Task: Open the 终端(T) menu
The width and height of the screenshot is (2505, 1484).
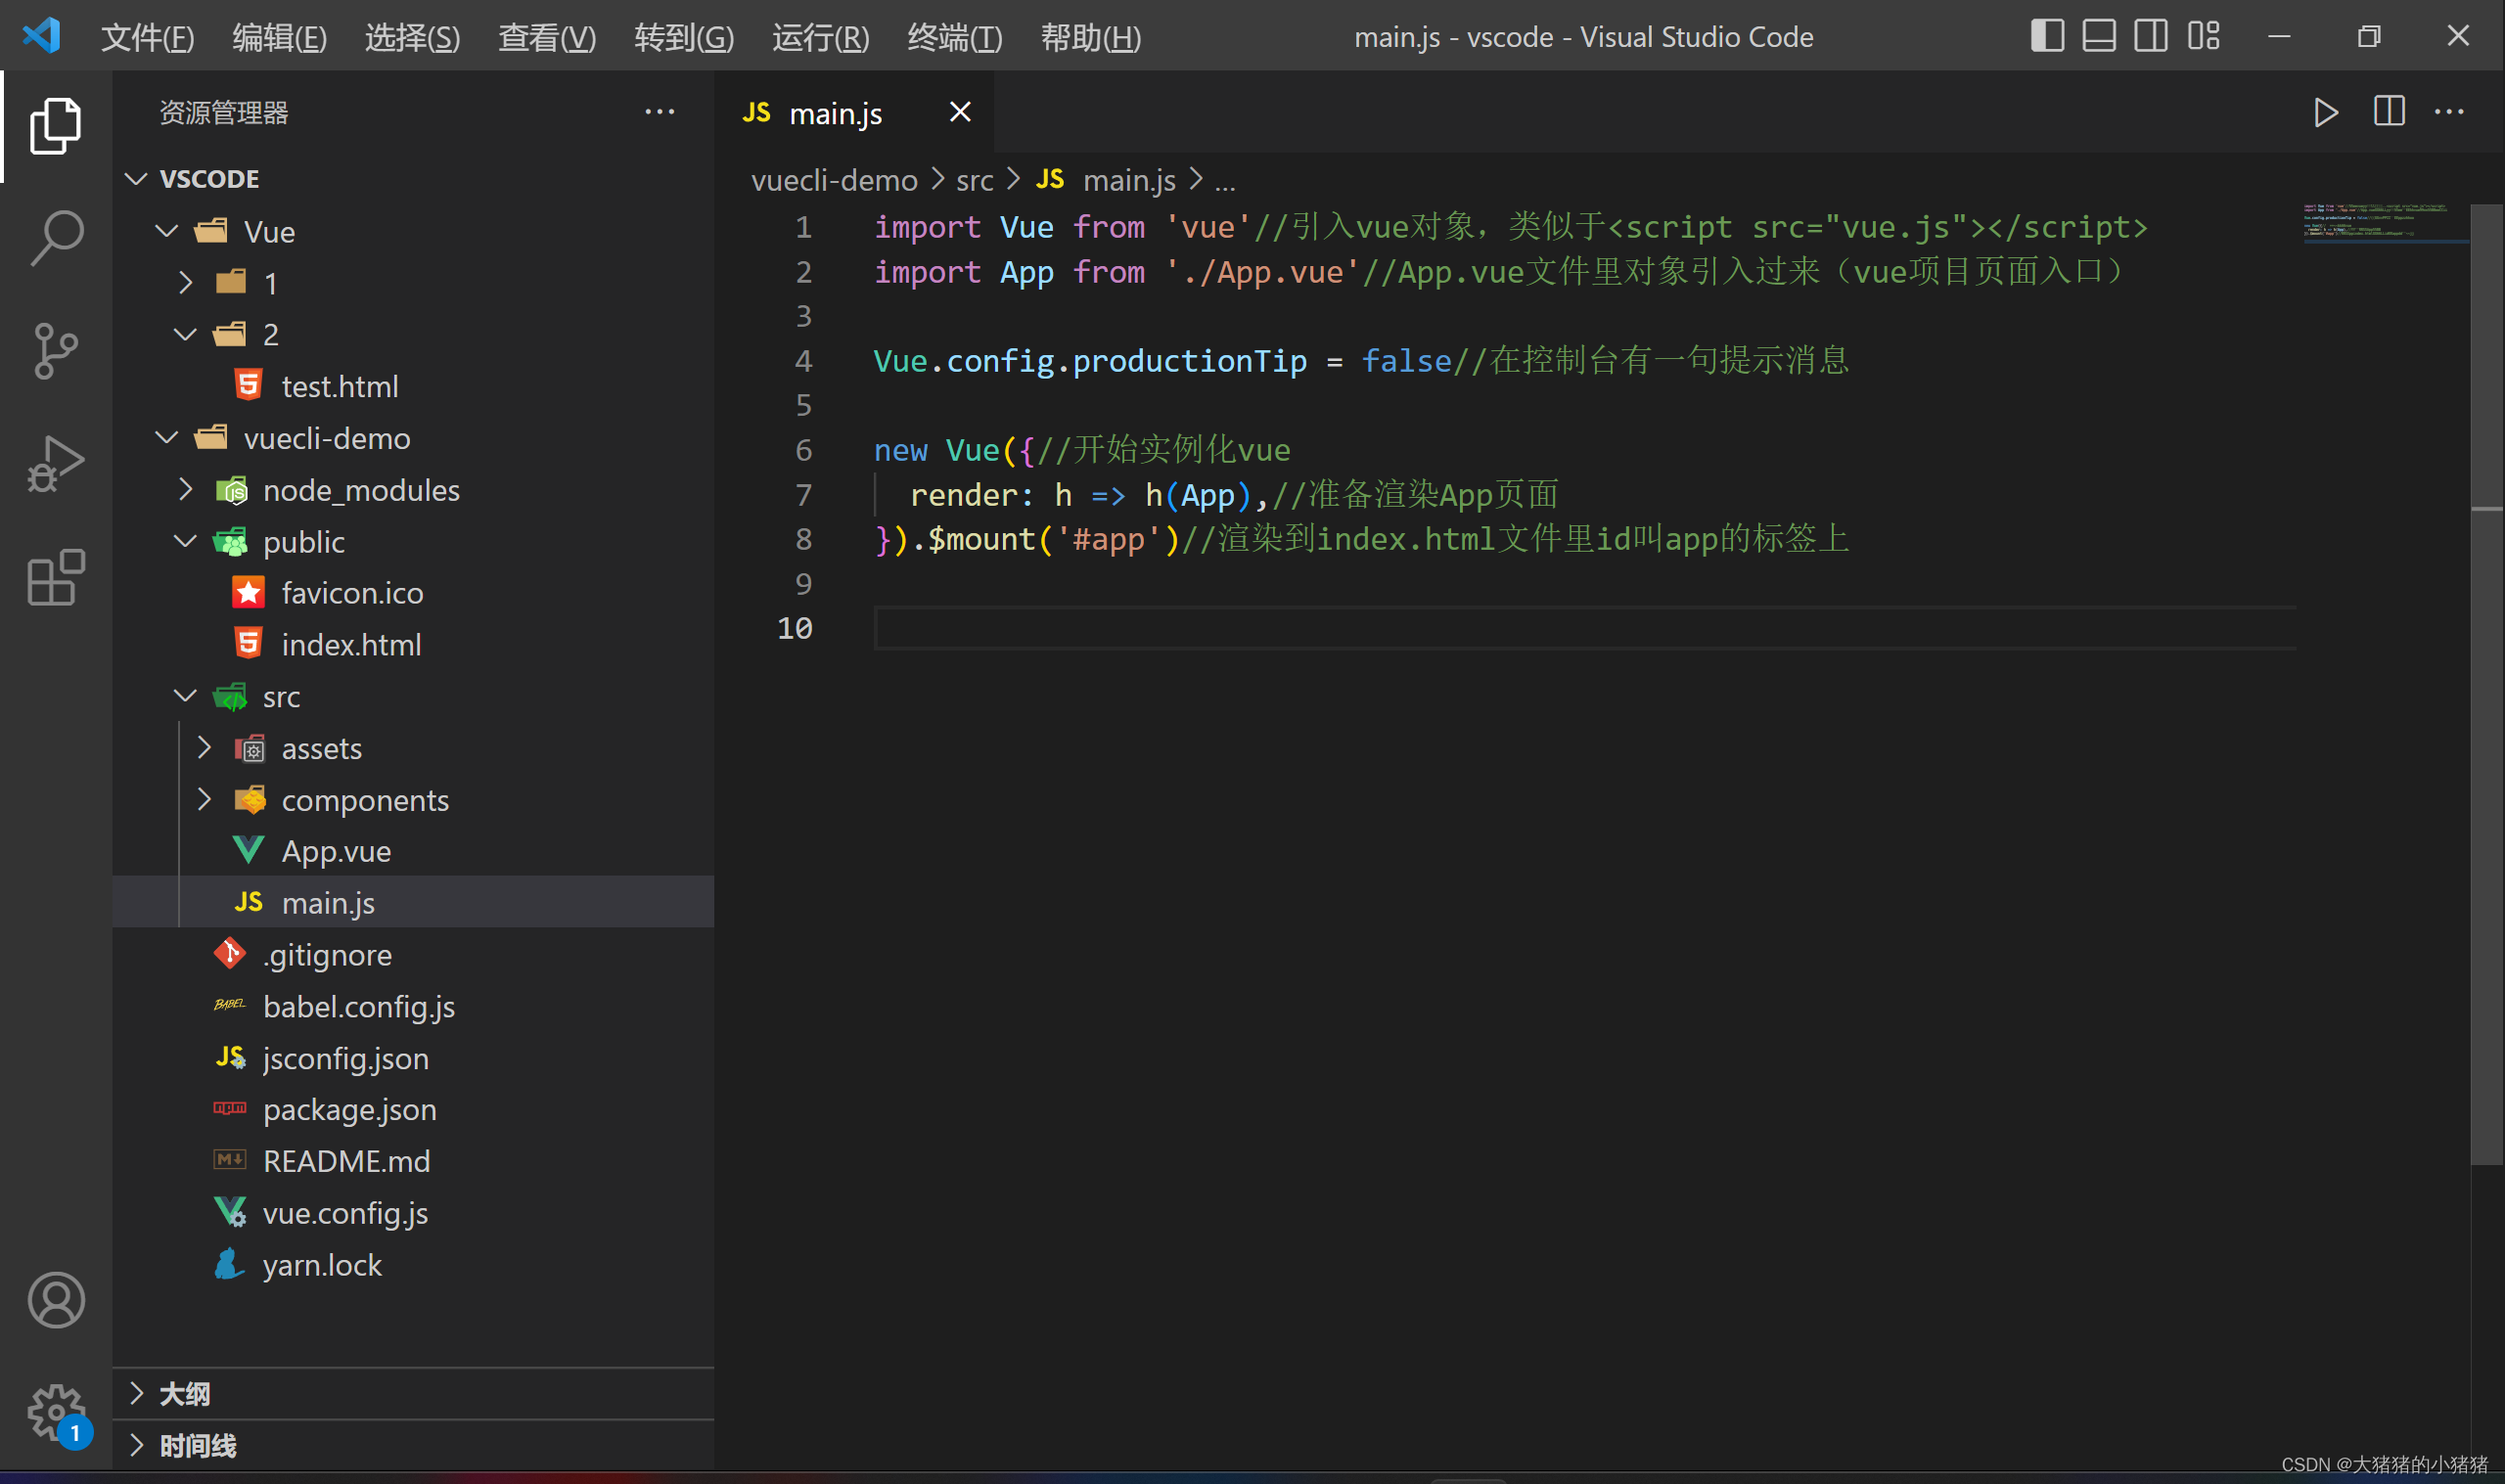Action: 955,37
